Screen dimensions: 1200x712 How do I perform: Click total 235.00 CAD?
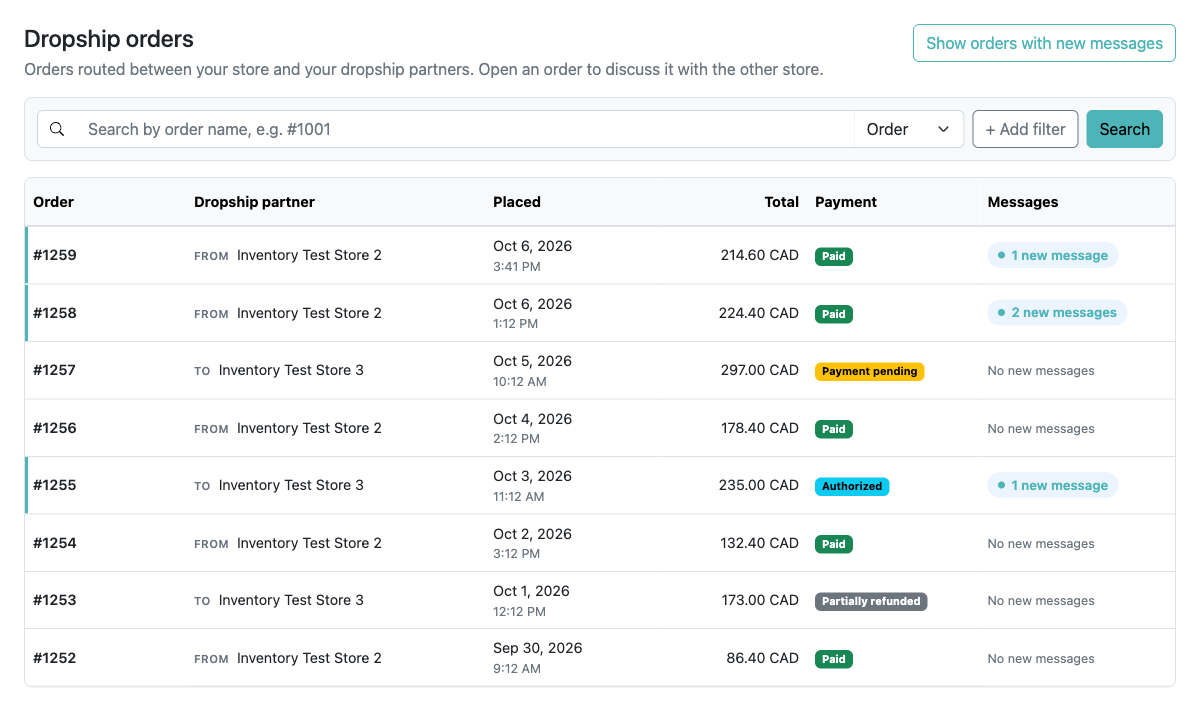point(759,485)
